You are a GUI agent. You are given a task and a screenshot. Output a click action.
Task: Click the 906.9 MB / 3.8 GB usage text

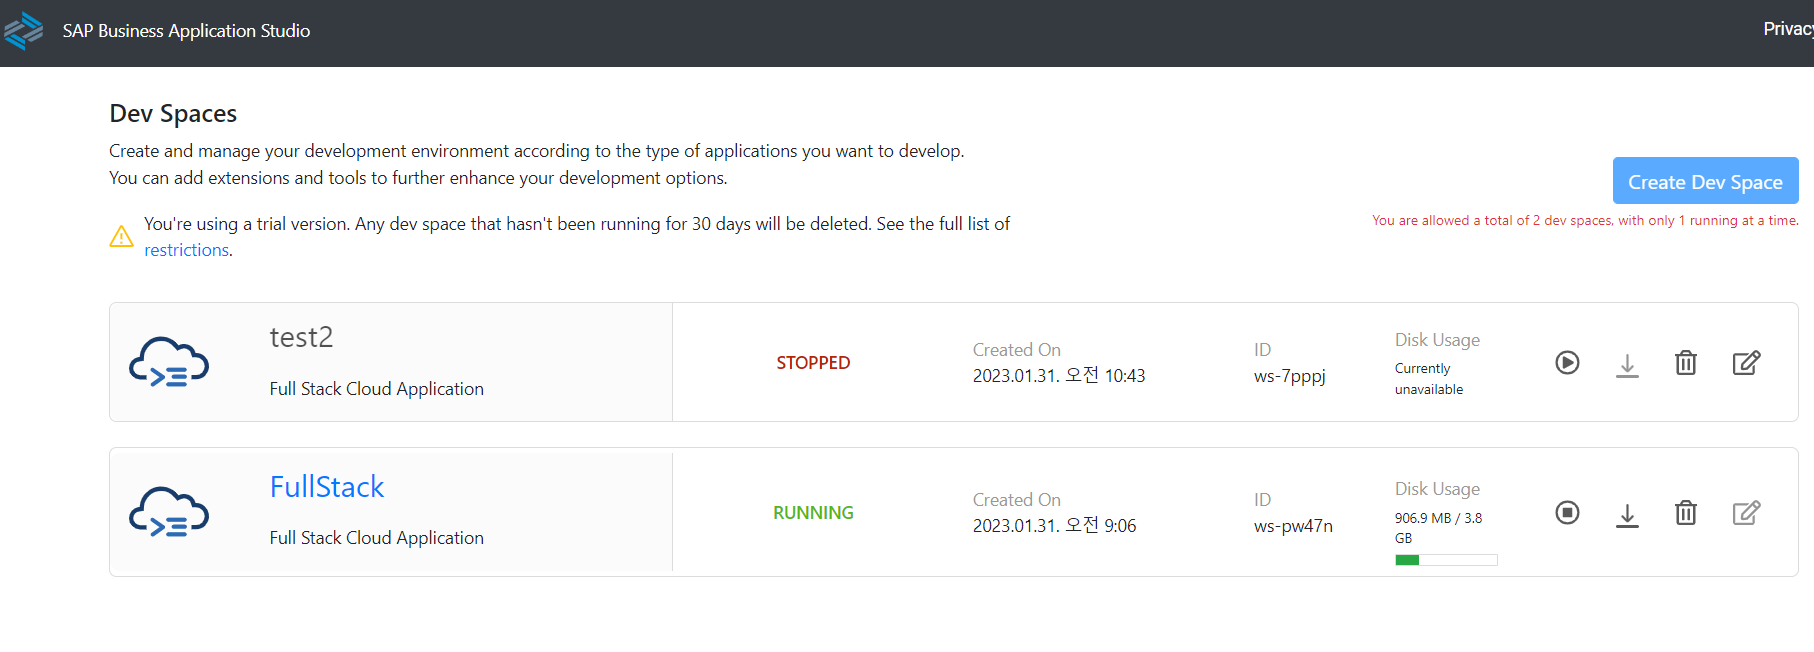pyautogui.click(x=1438, y=528)
